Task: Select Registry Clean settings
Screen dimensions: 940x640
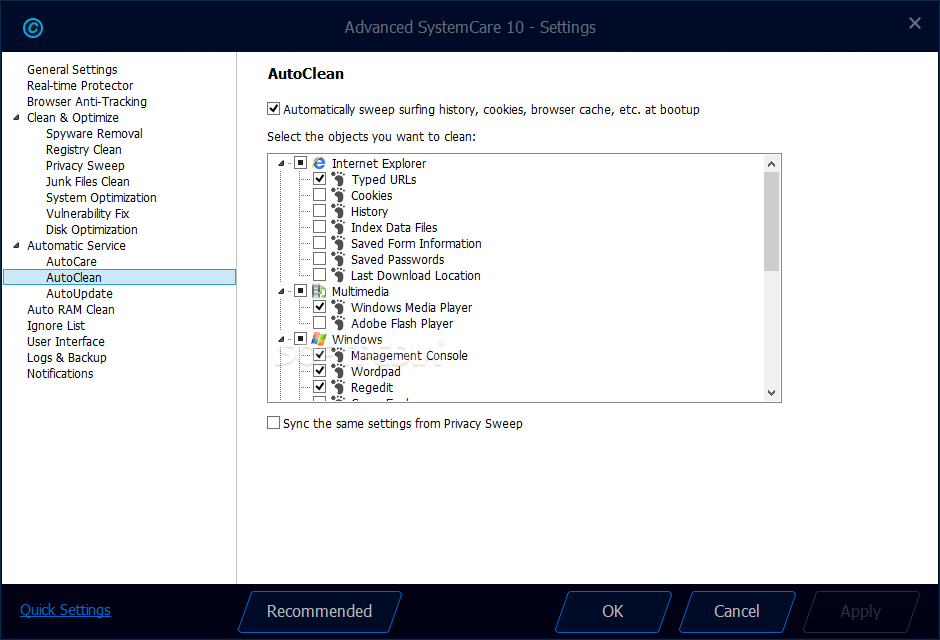Action: [83, 149]
